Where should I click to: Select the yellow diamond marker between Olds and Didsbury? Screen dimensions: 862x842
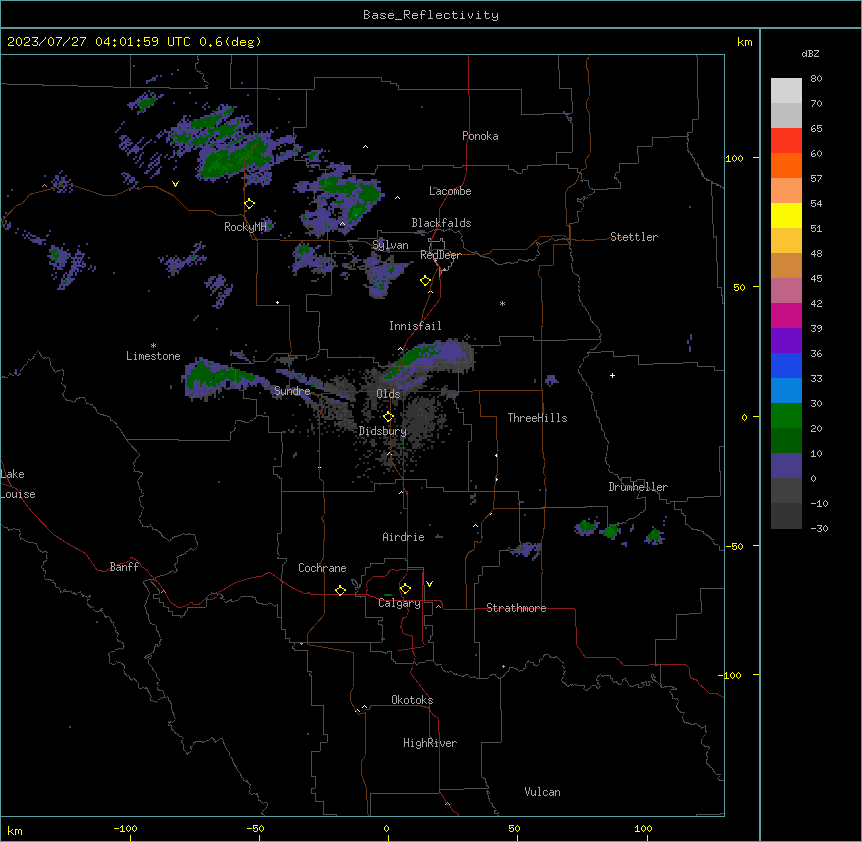(389, 417)
